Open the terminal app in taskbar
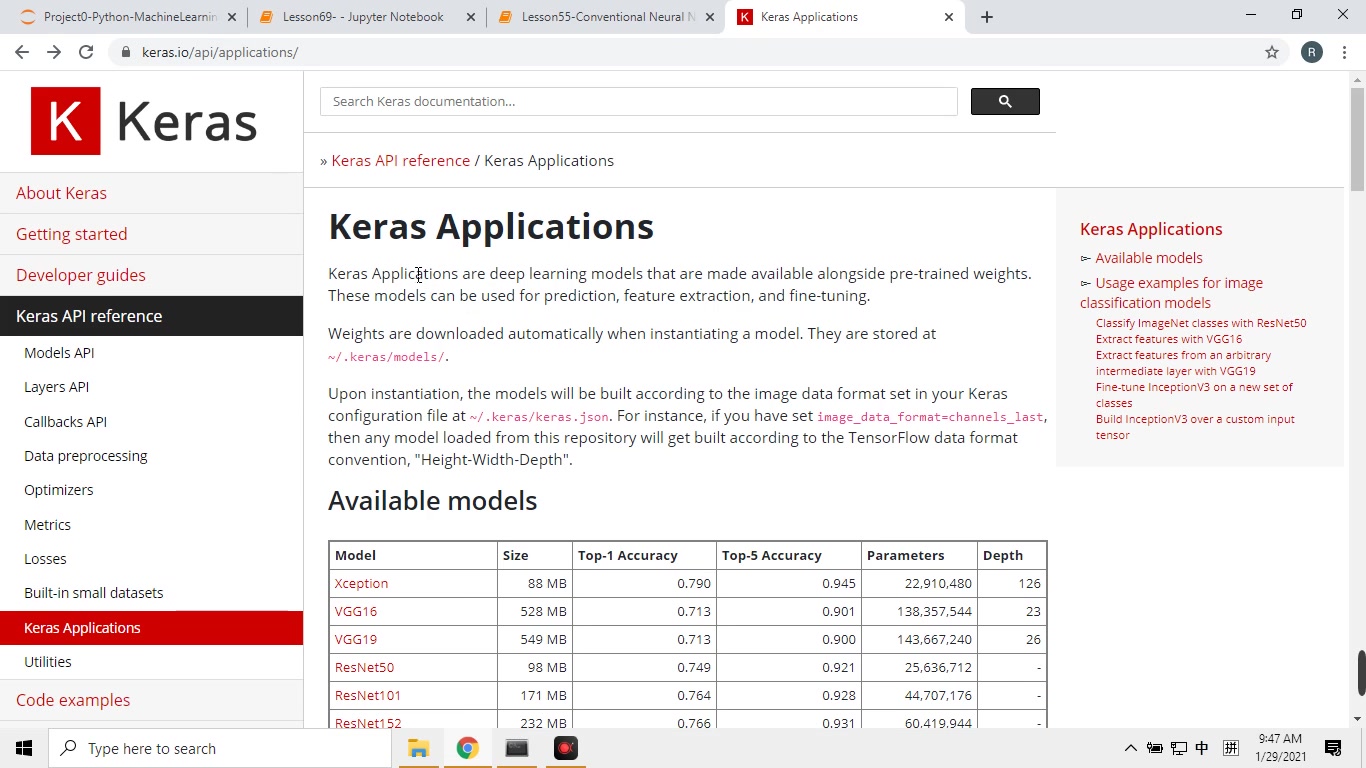This screenshot has height=768, width=1366. point(516,748)
